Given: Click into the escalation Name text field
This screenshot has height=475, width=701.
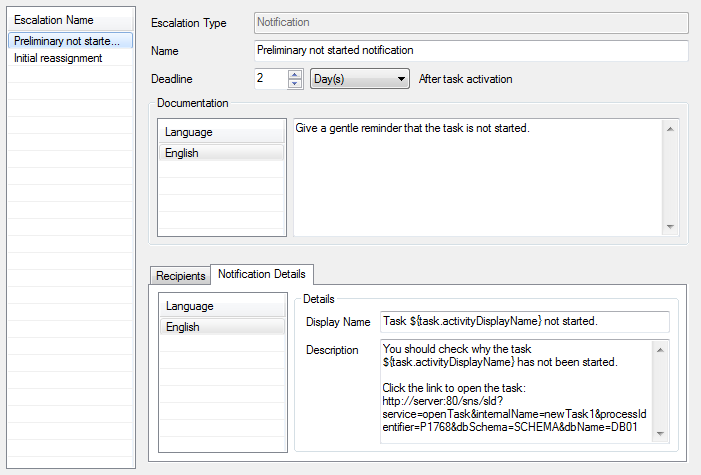Looking at the screenshot, I should (471, 50).
